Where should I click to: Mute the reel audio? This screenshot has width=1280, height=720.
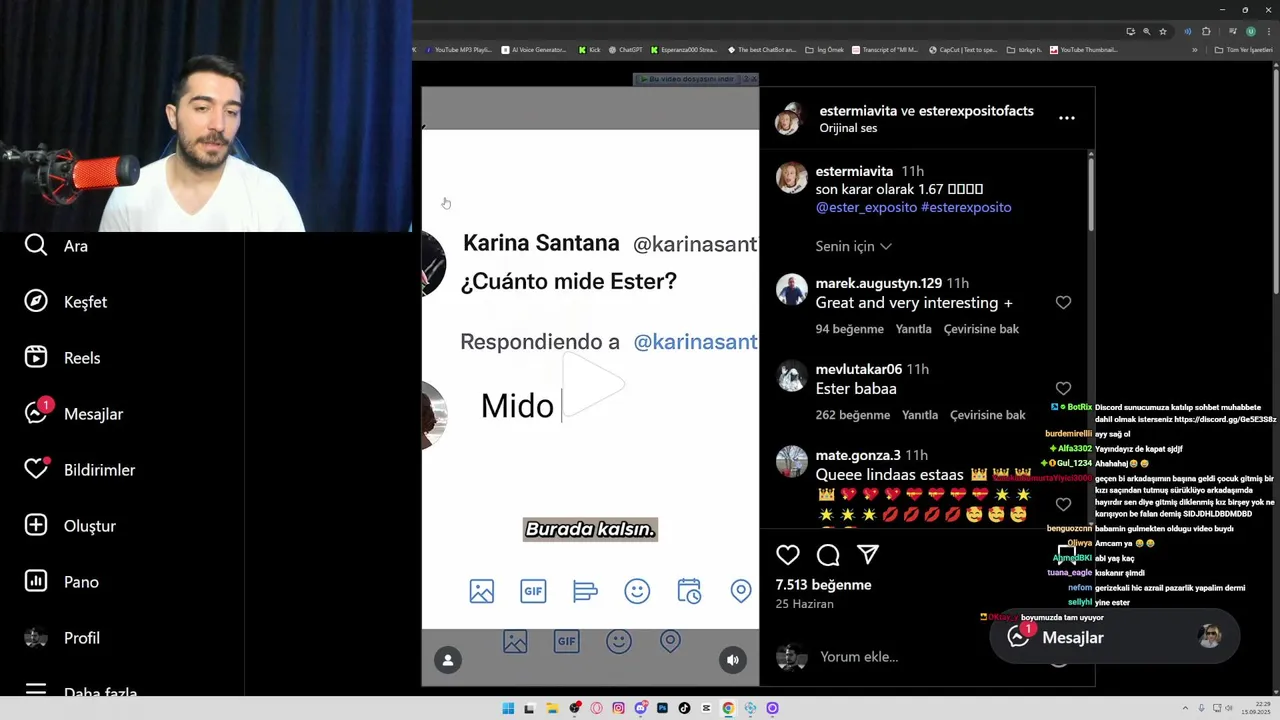(x=733, y=660)
